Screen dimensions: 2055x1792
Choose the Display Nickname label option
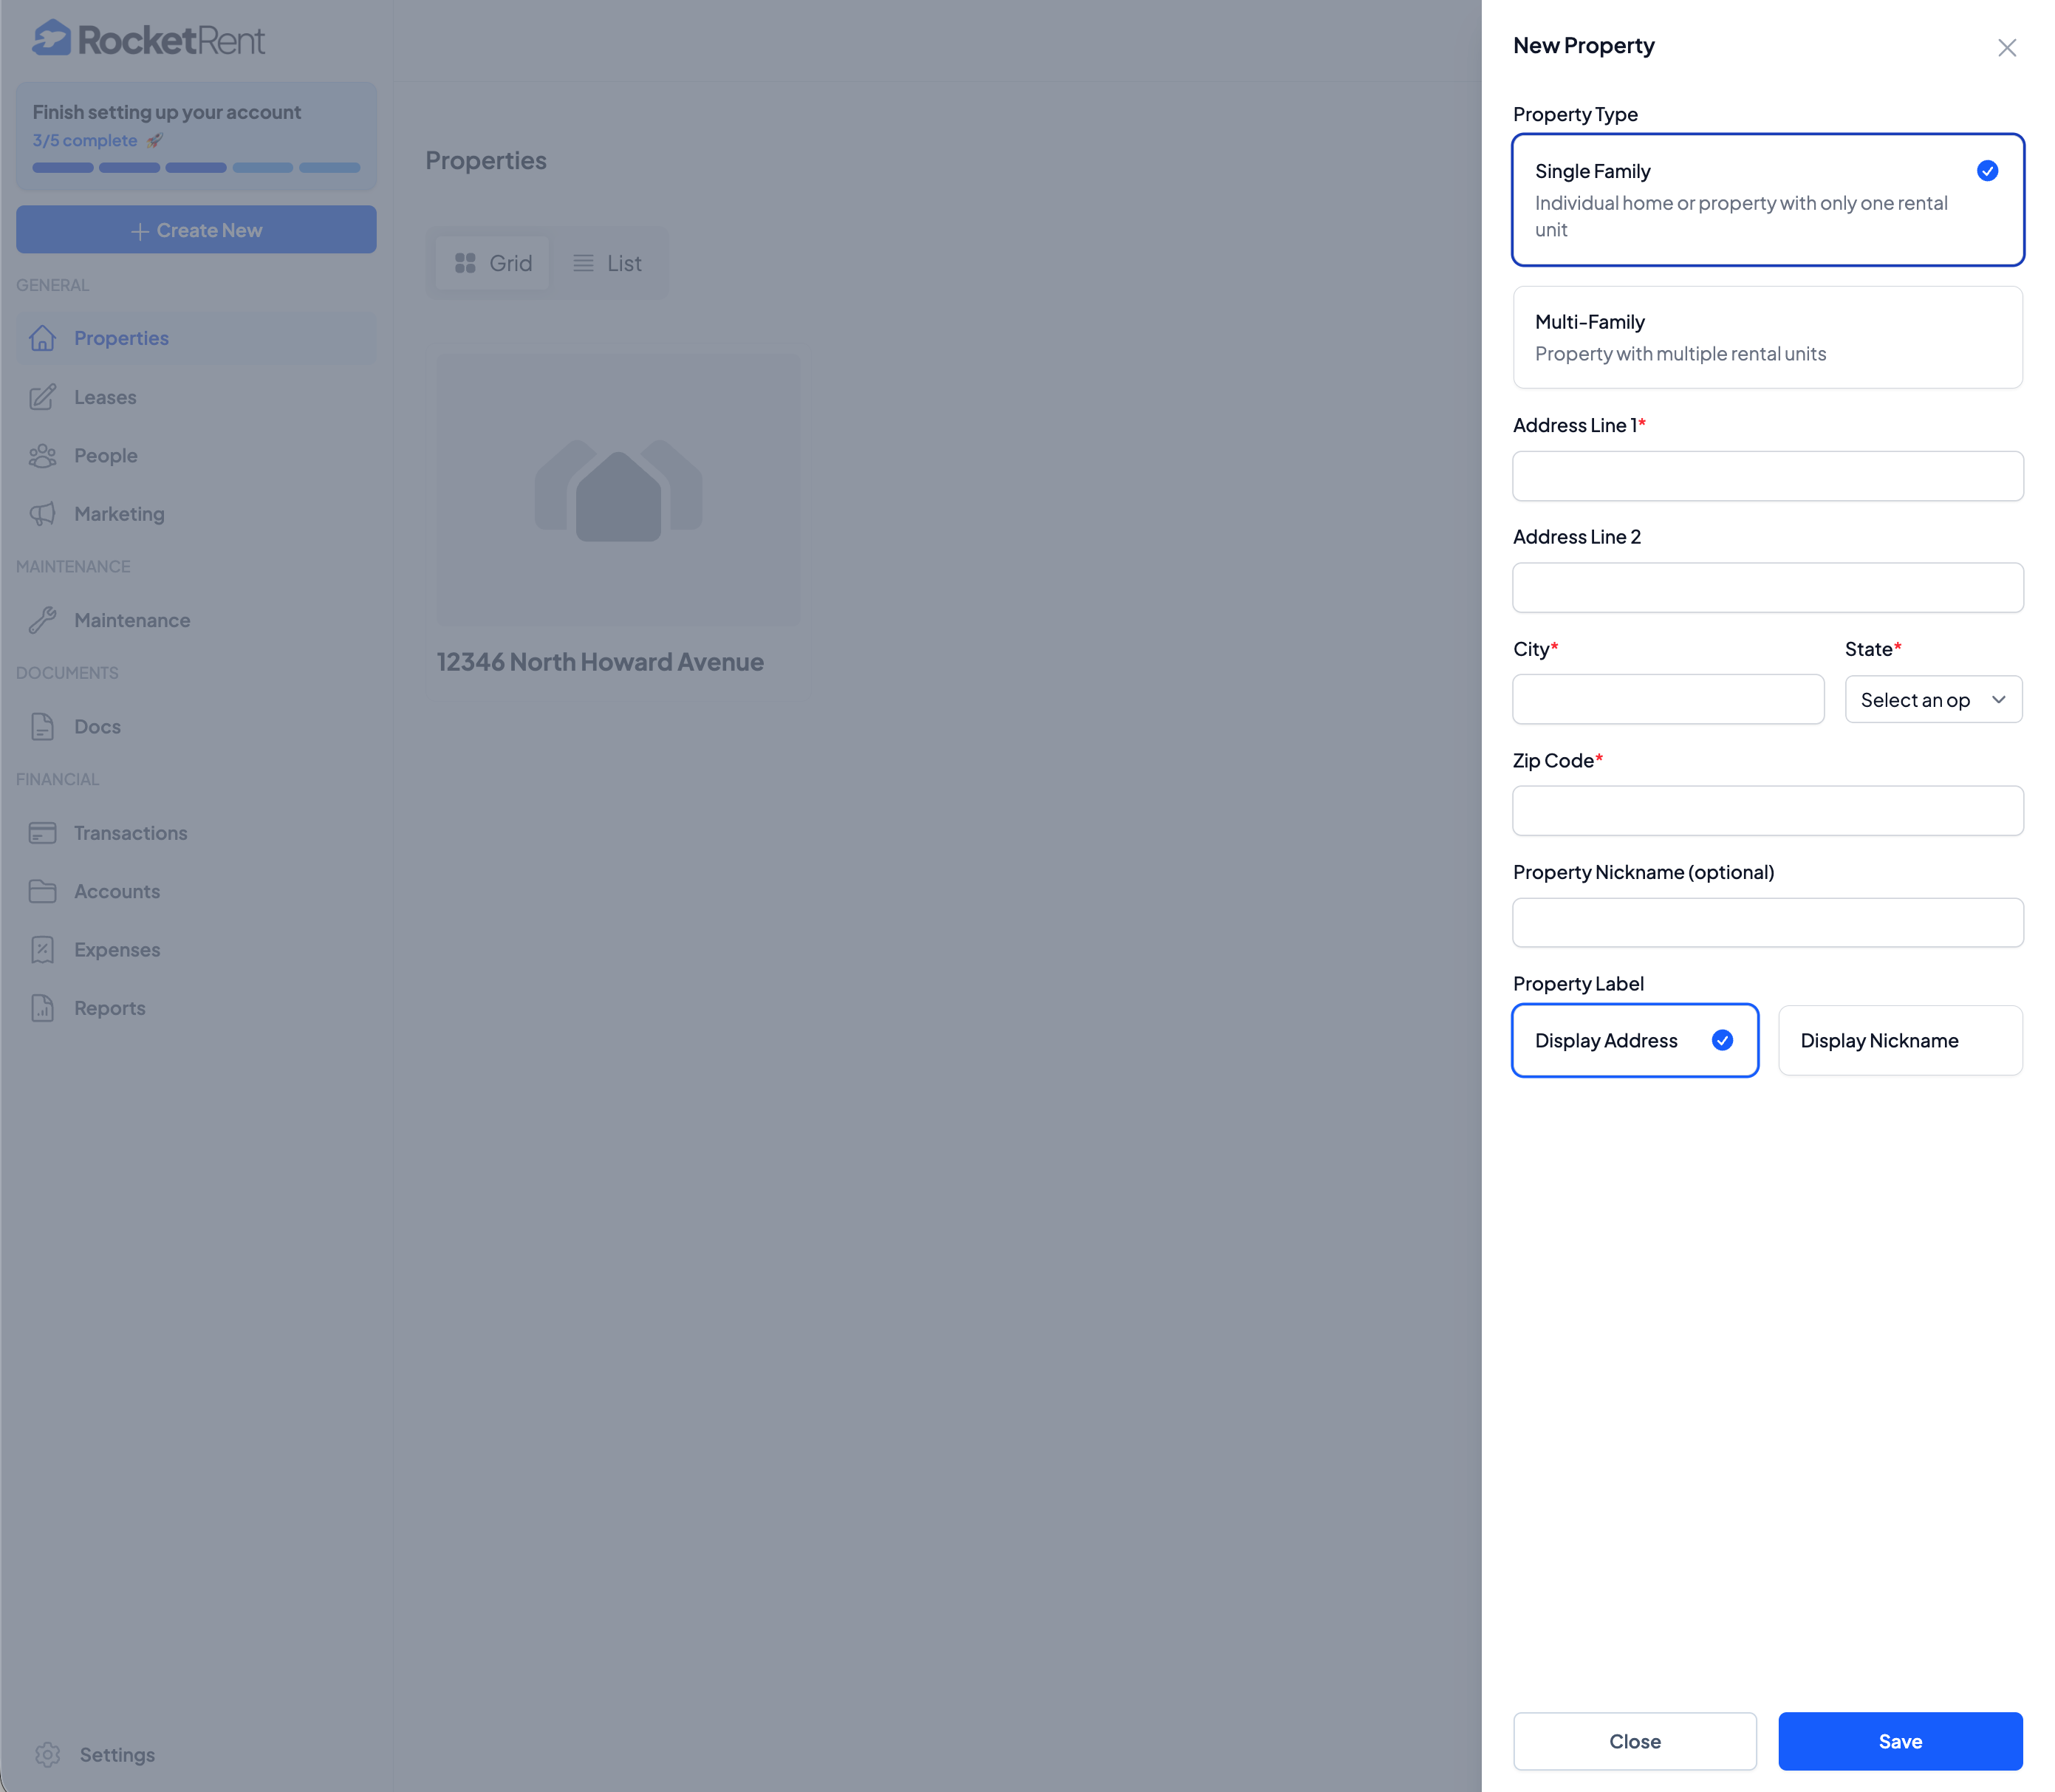[1899, 1040]
